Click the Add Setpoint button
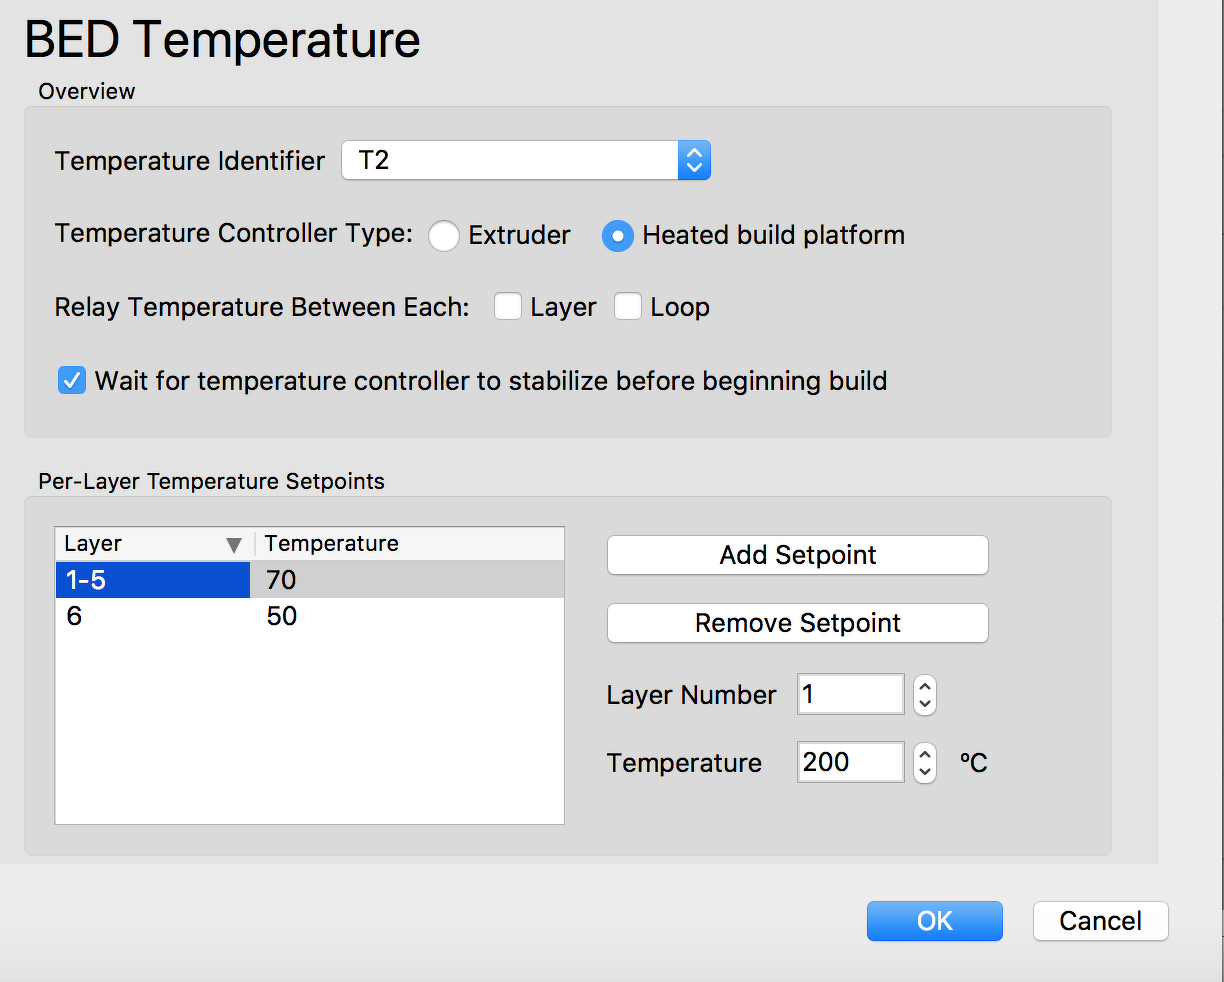1224x982 pixels. click(x=797, y=555)
